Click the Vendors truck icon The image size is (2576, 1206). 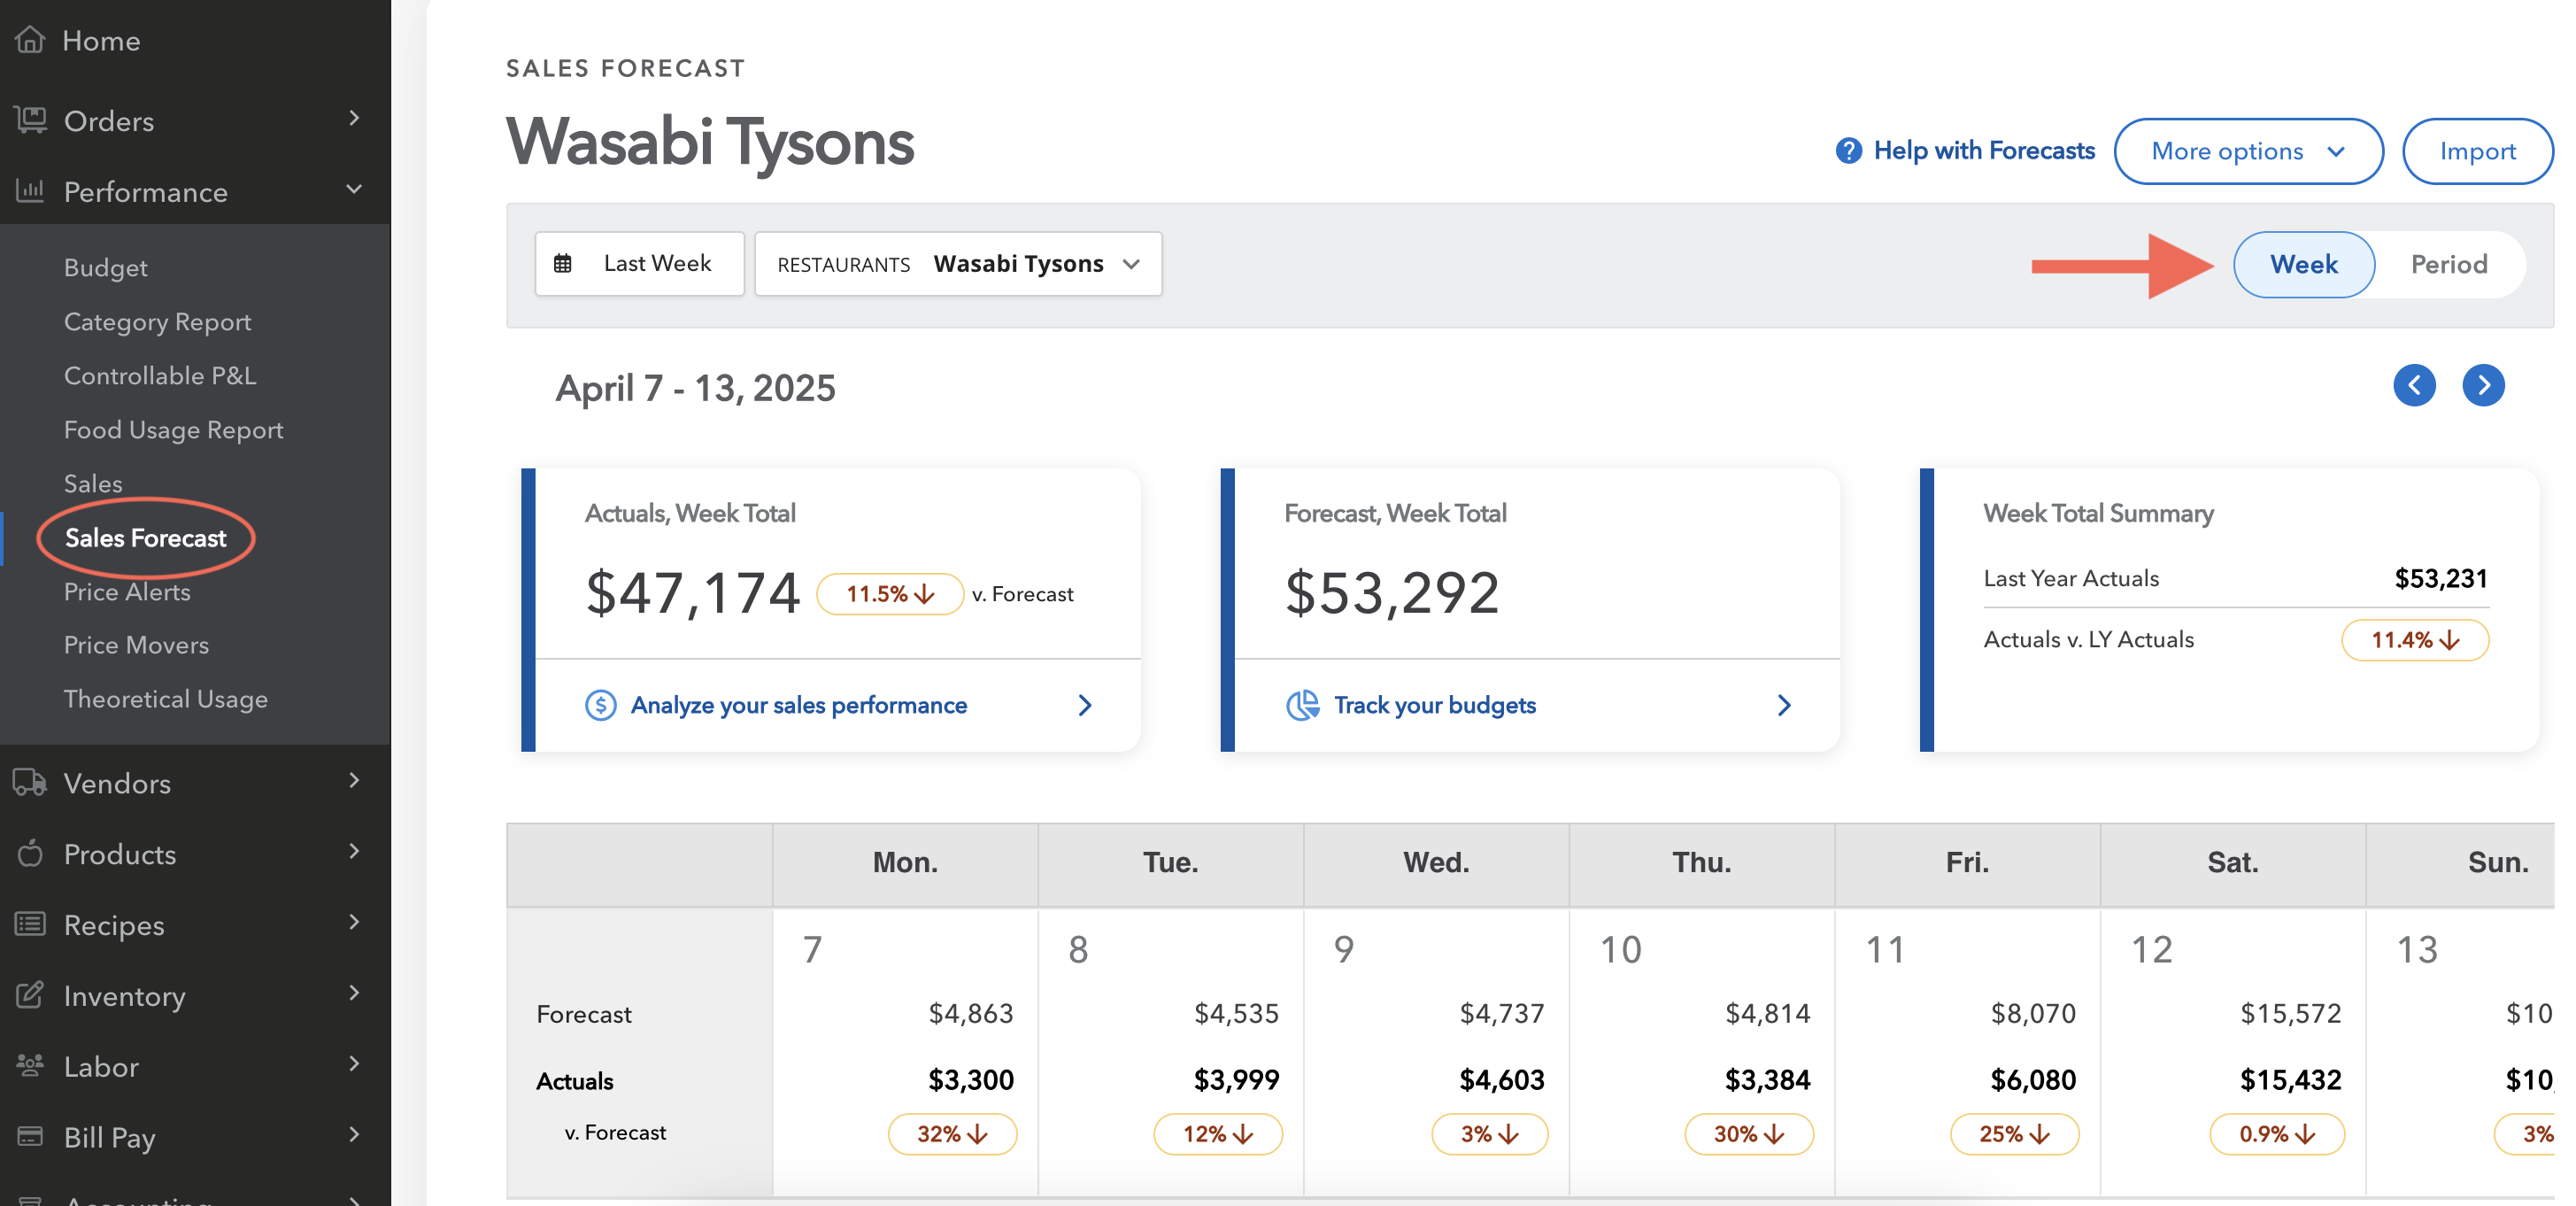coord(30,782)
